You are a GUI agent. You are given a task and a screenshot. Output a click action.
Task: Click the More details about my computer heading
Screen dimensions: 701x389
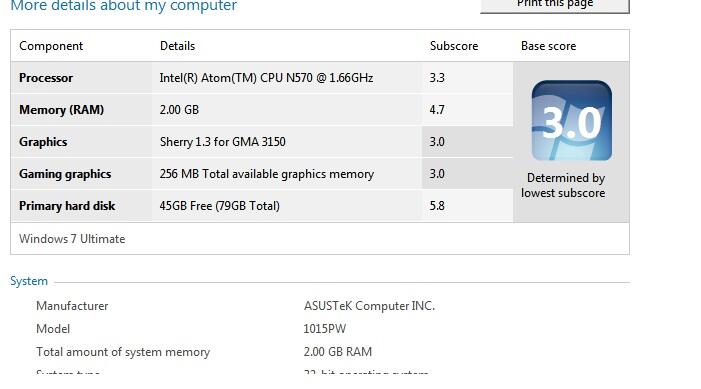pos(123,6)
